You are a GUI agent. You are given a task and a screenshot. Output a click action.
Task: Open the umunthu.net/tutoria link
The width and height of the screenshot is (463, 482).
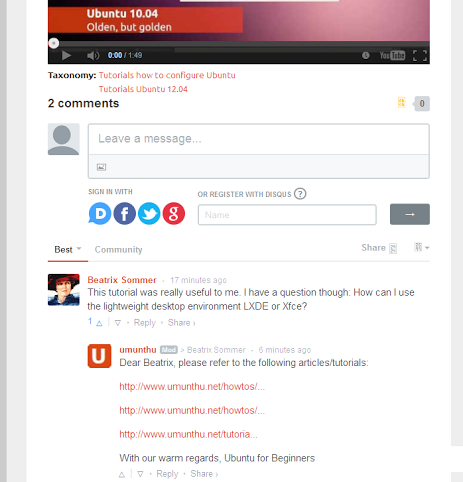[x=188, y=434]
